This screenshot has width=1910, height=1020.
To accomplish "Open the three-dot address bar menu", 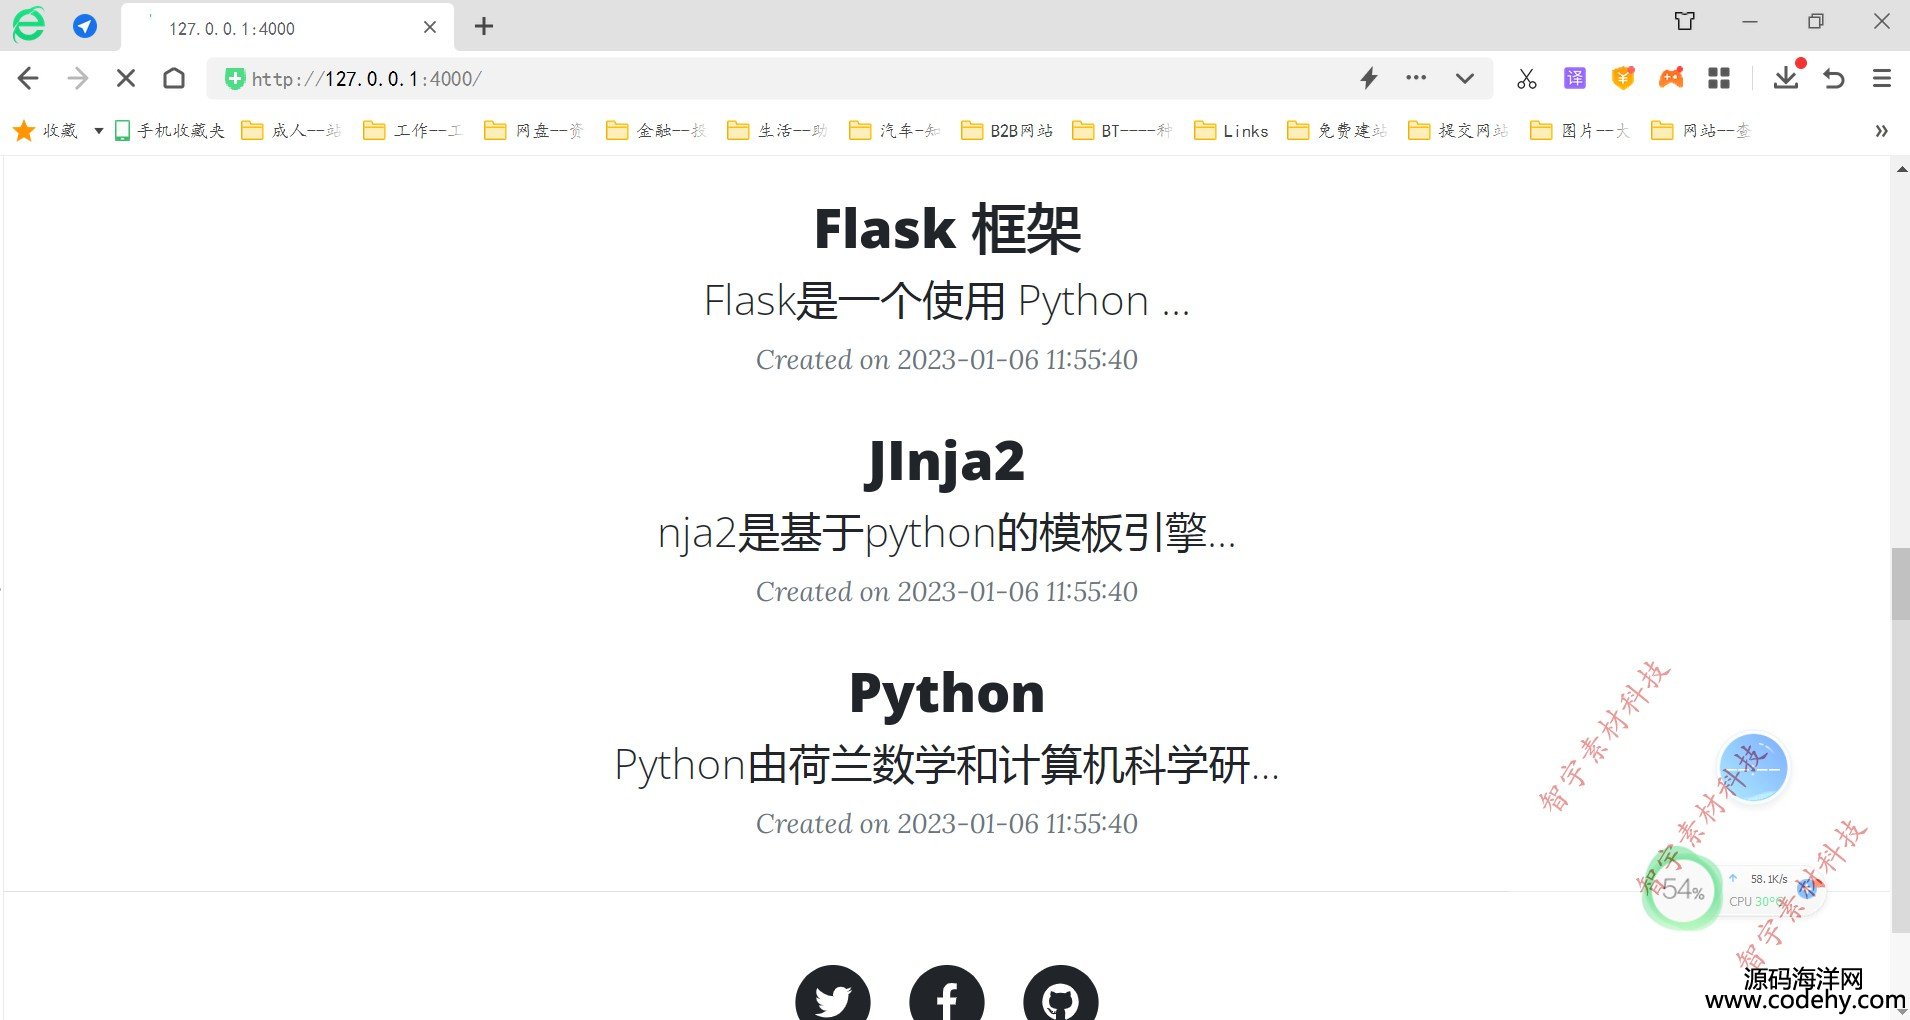I will (x=1416, y=77).
